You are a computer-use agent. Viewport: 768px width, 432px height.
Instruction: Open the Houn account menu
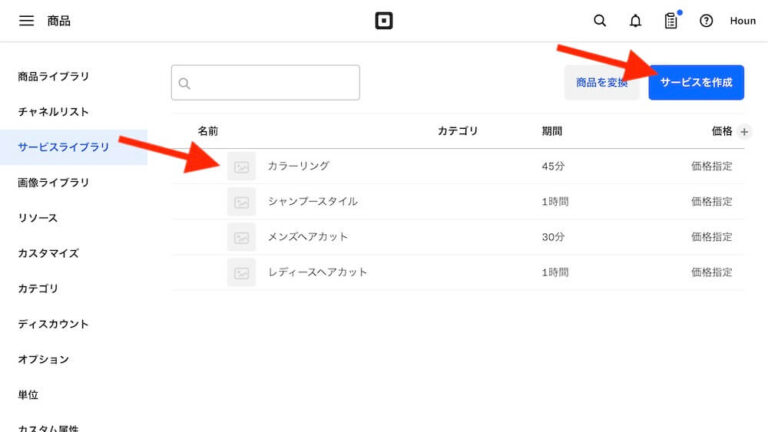pyautogui.click(x=742, y=21)
